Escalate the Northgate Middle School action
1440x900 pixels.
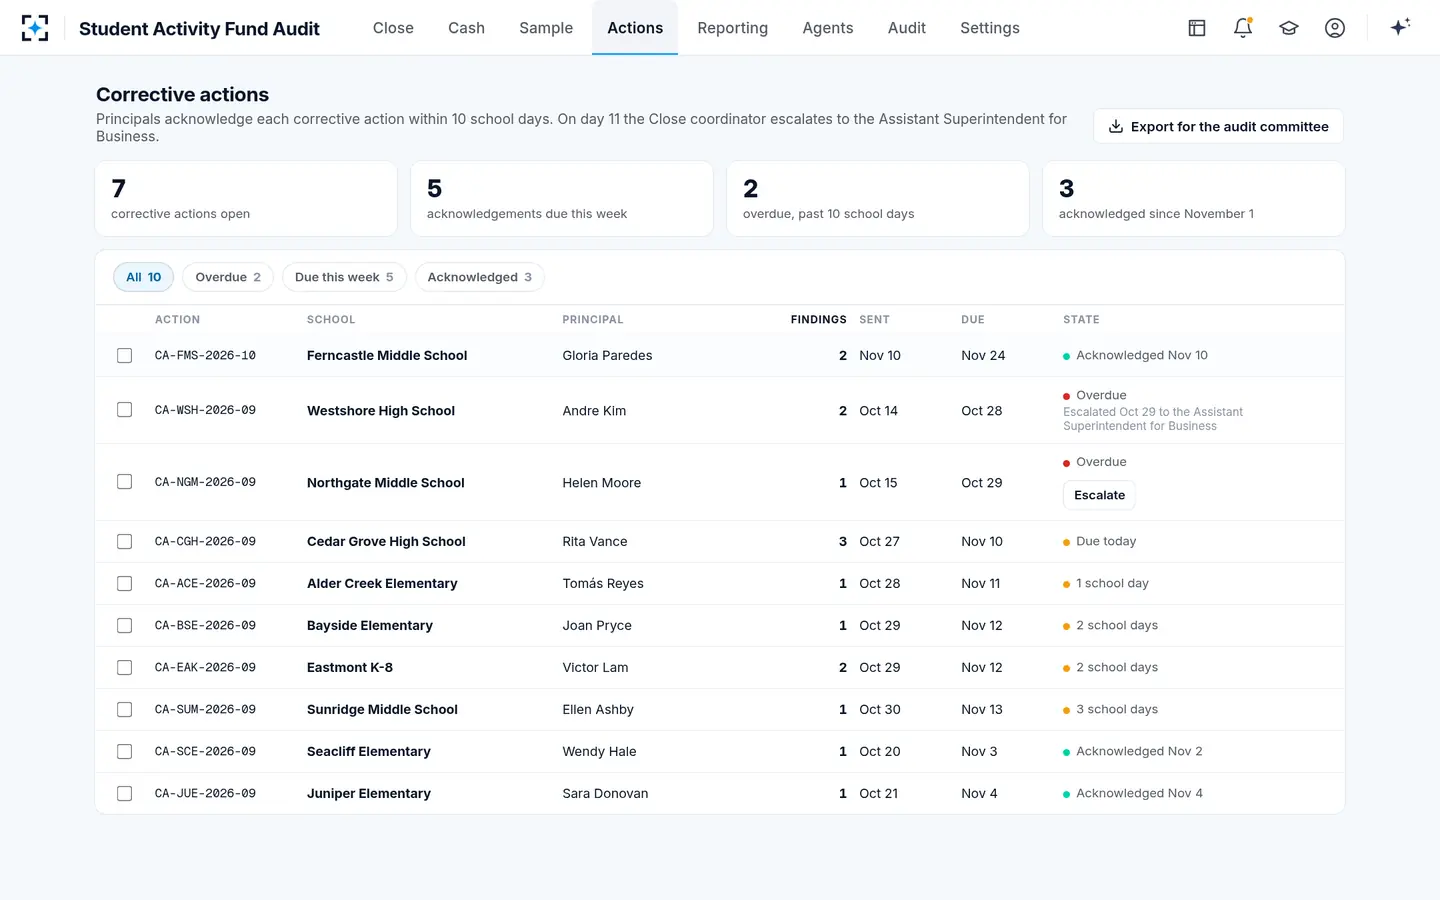click(x=1099, y=495)
